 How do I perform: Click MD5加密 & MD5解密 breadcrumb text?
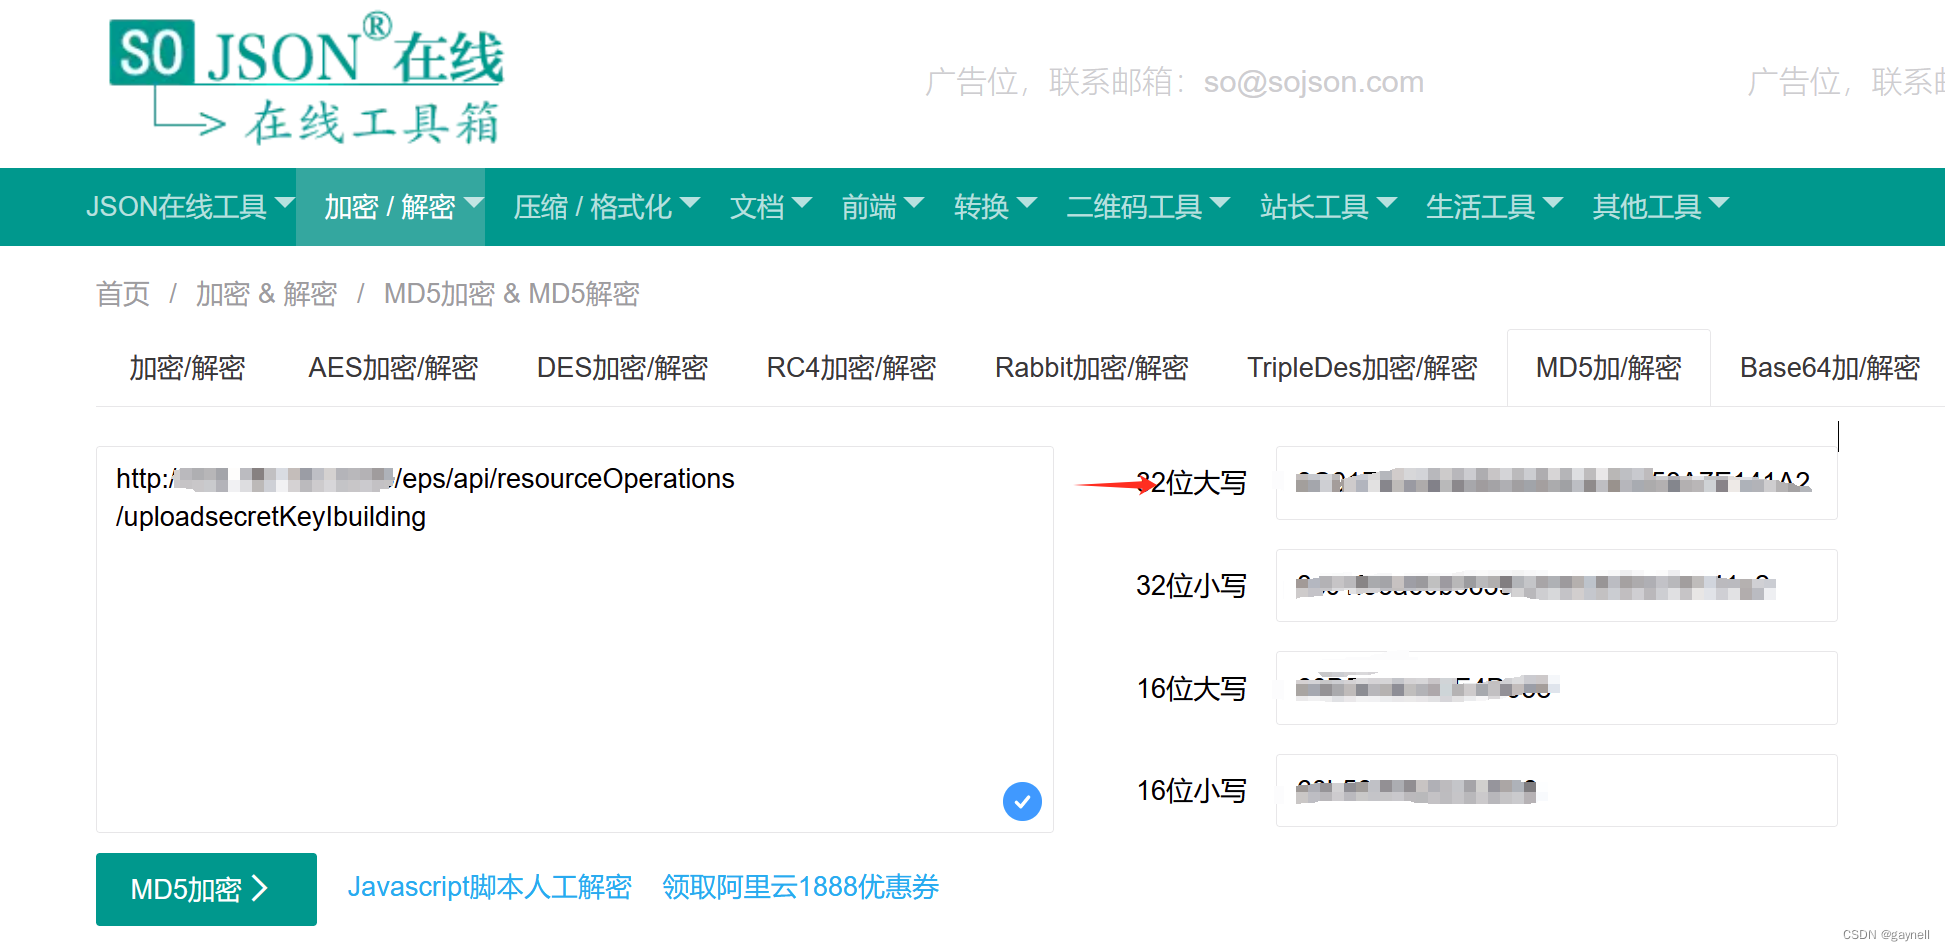[x=512, y=294]
